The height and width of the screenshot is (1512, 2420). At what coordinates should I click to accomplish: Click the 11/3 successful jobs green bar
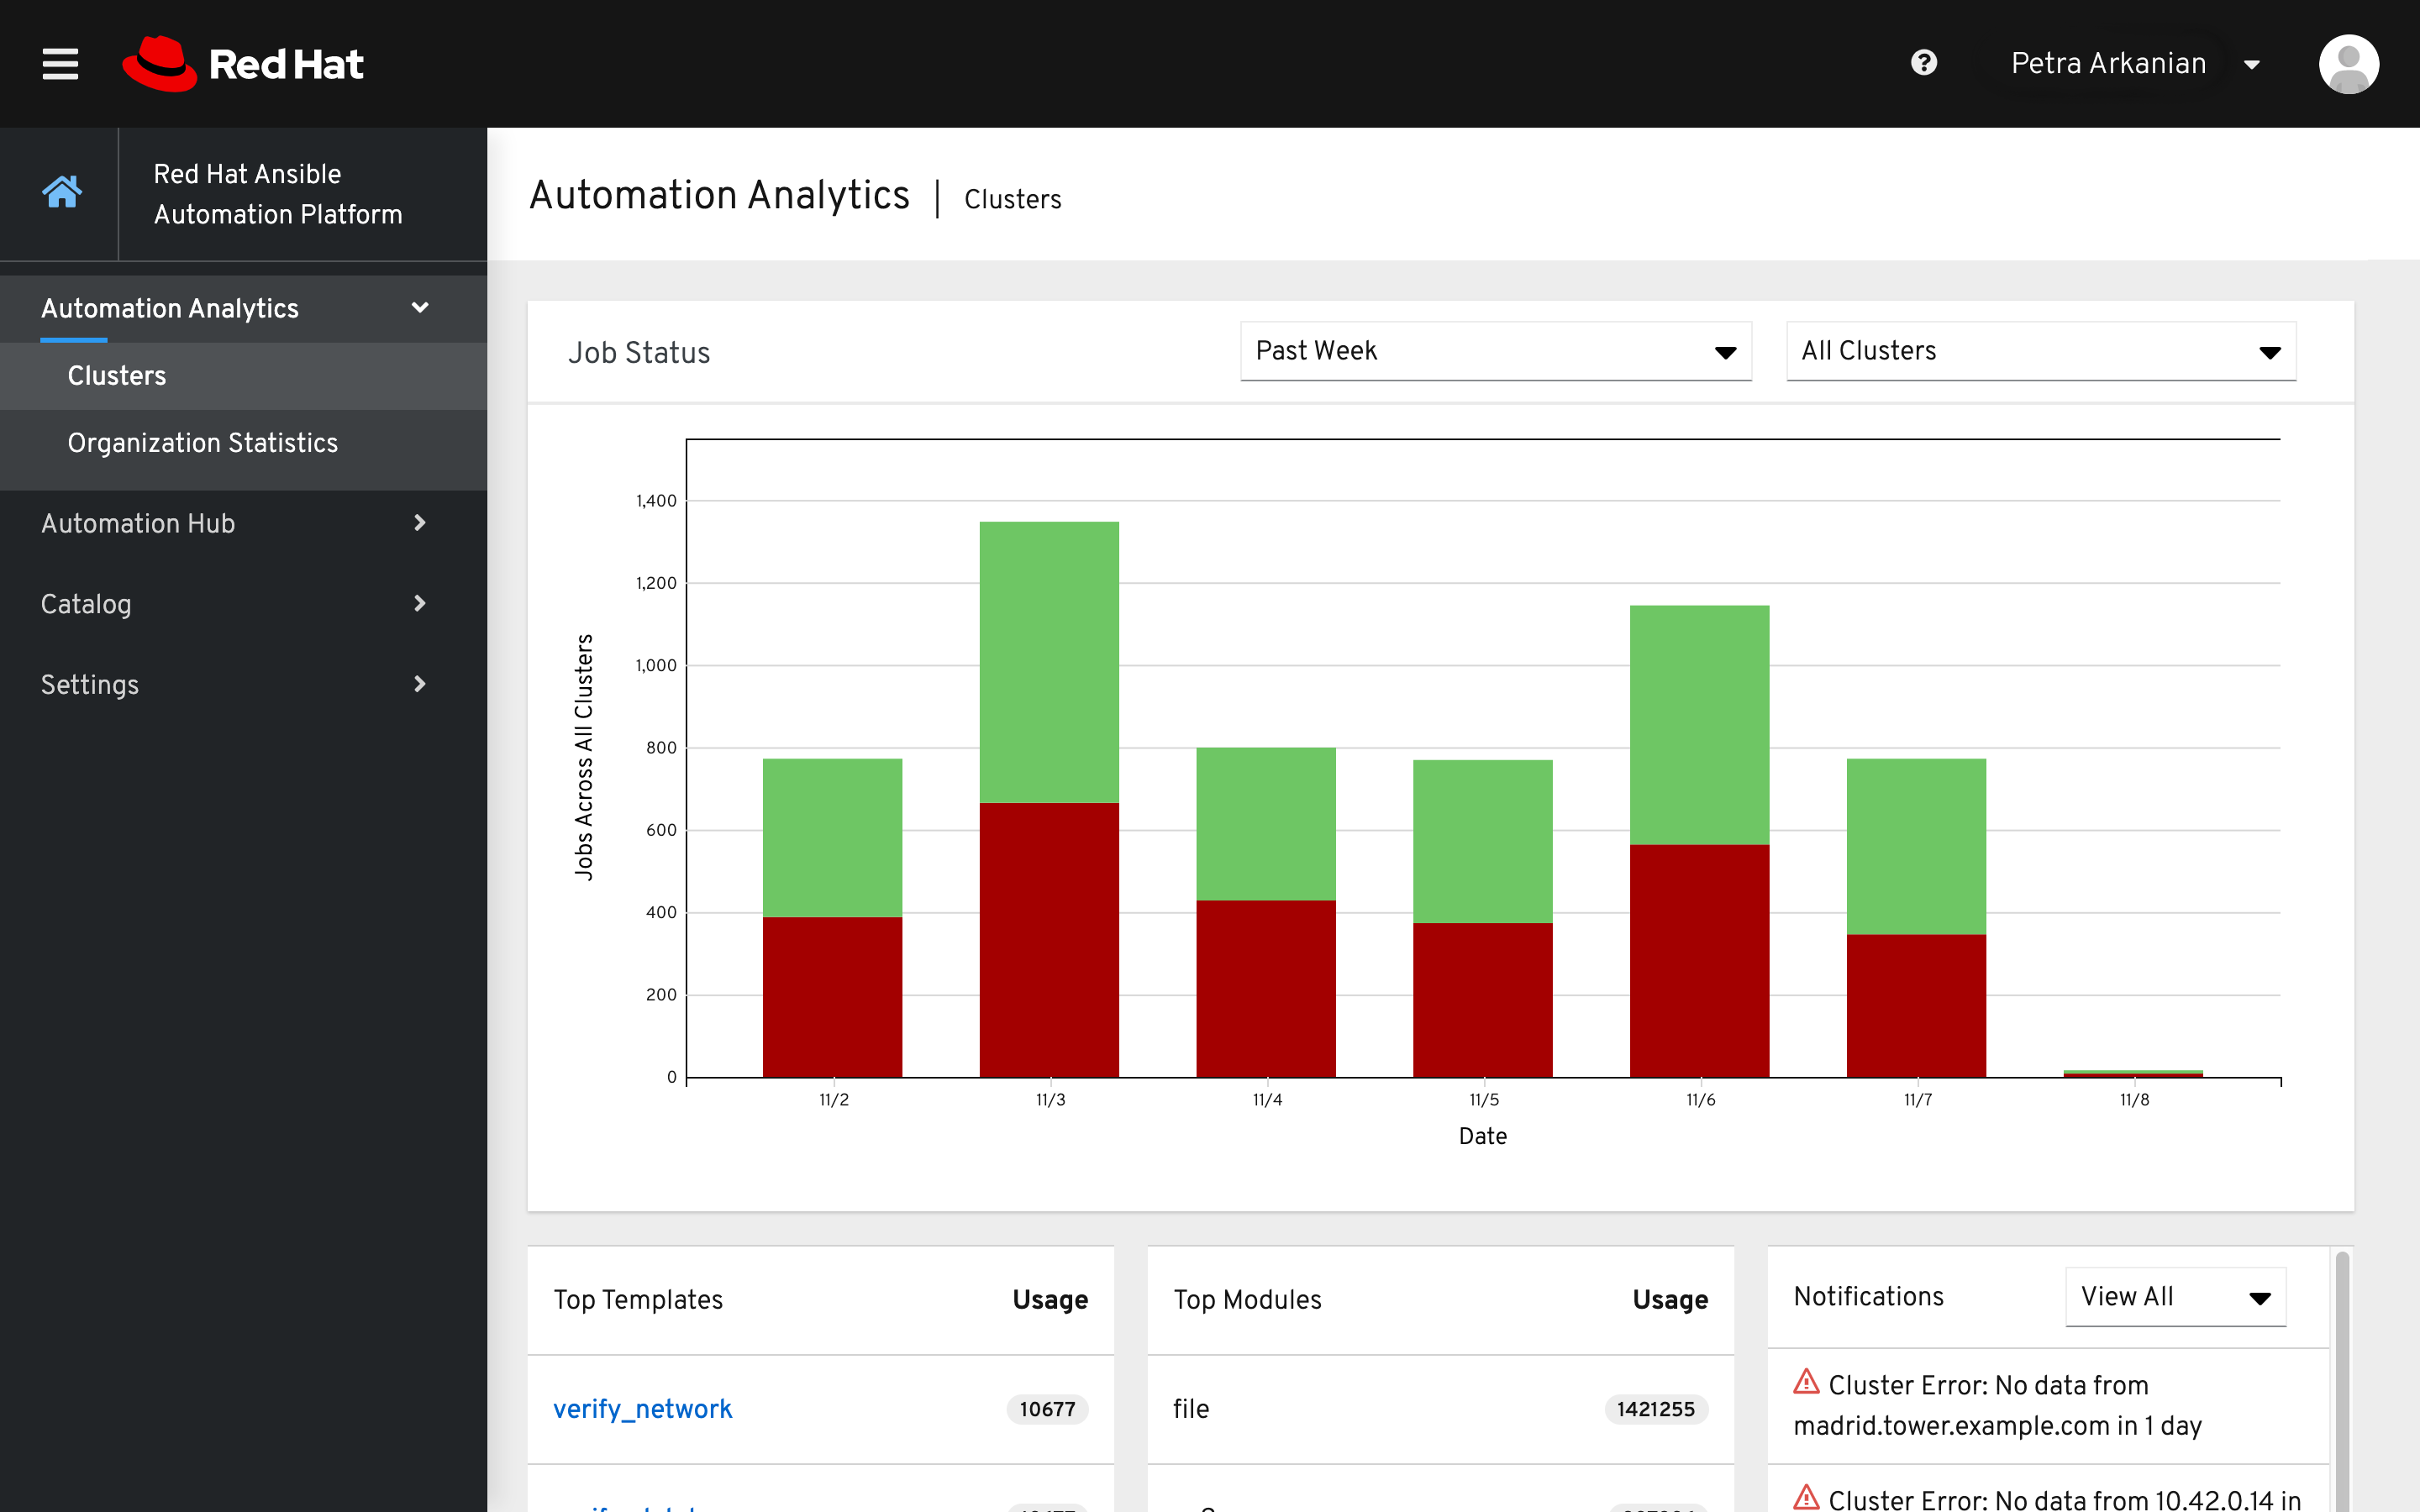(1049, 662)
